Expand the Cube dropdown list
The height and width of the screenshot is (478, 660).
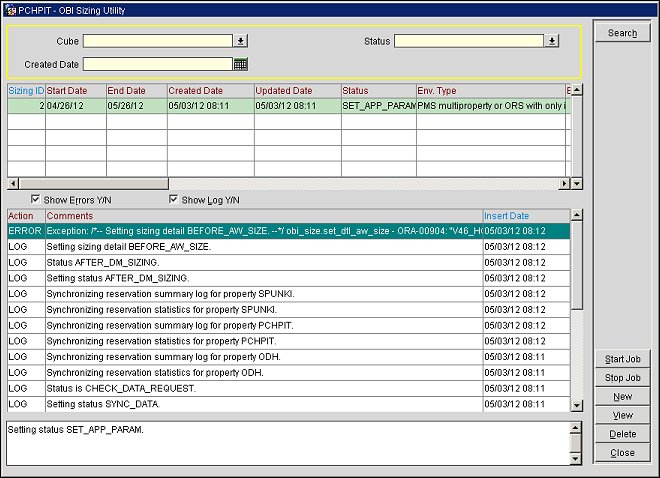(x=240, y=41)
